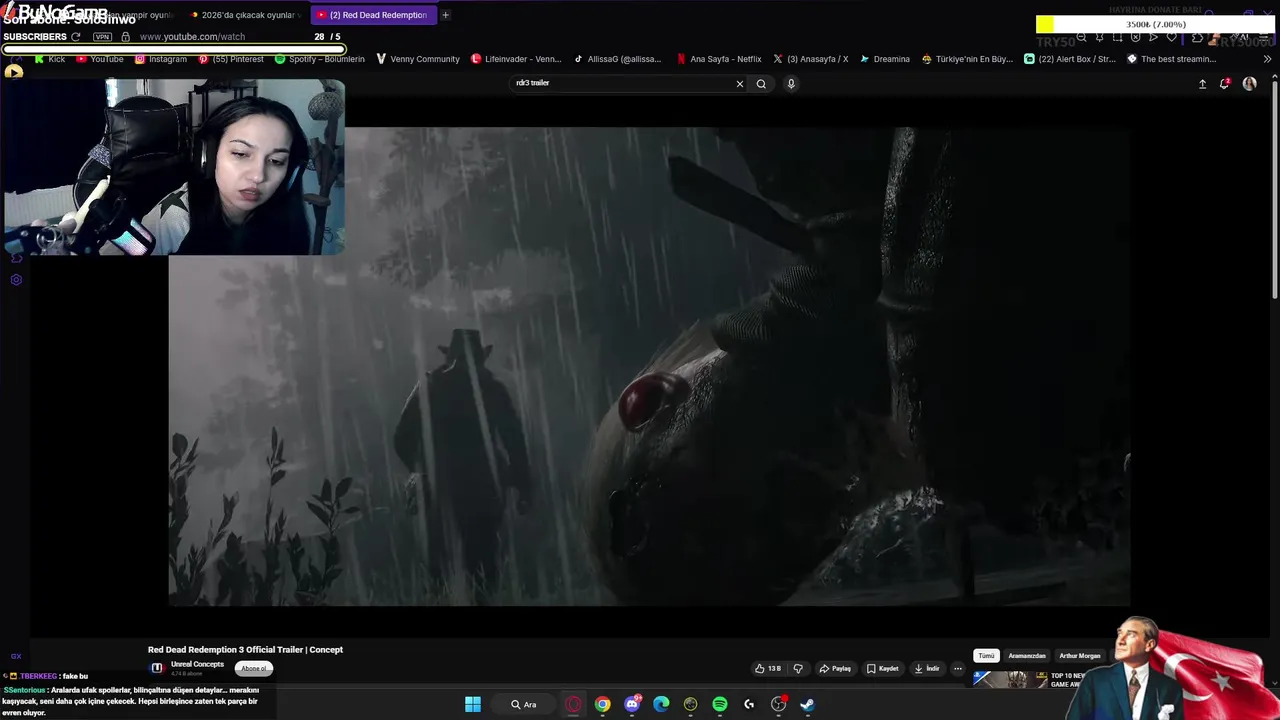This screenshot has width=1280, height=720.
Task: Open the Alert Box / Str... bookmark
Action: click(x=1070, y=59)
